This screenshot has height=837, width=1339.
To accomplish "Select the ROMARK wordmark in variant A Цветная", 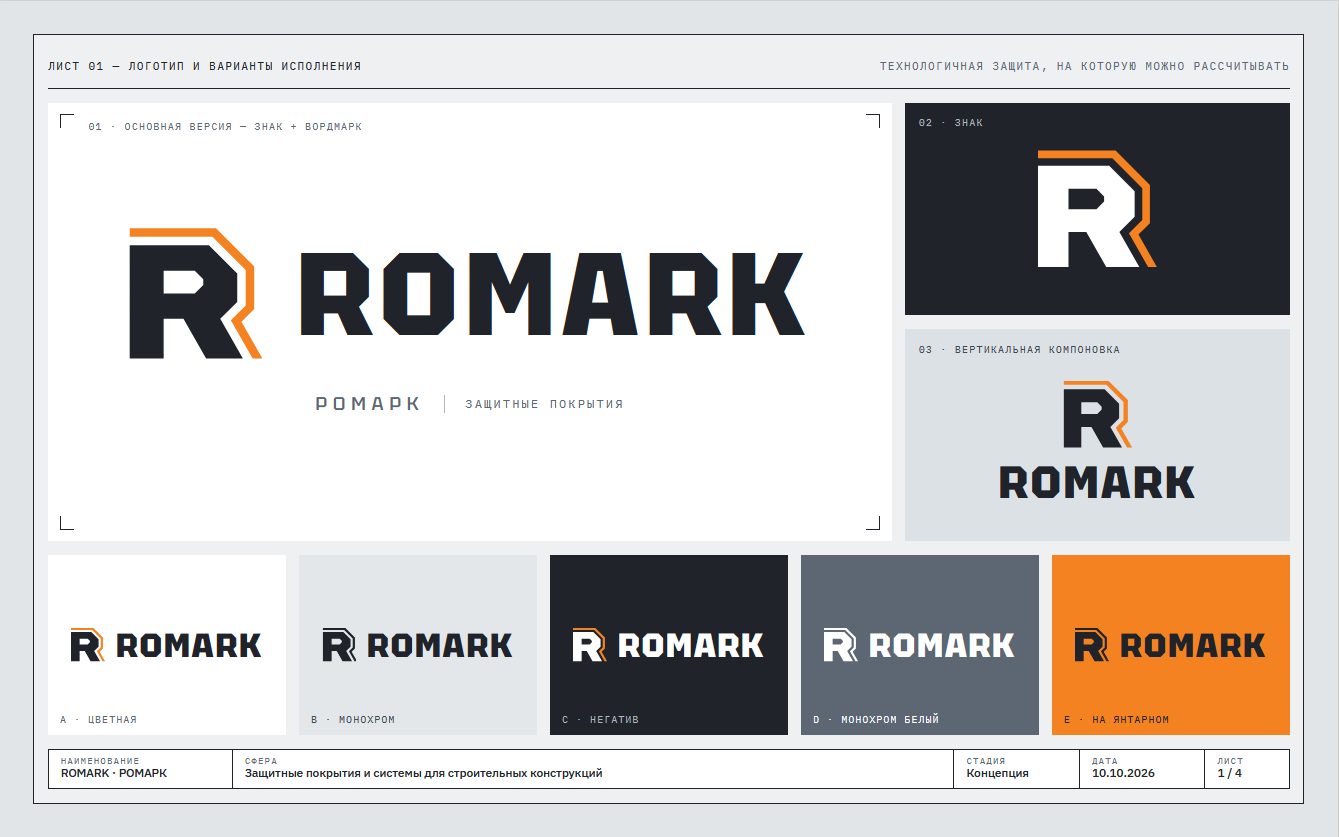I will tap(189, 645).
